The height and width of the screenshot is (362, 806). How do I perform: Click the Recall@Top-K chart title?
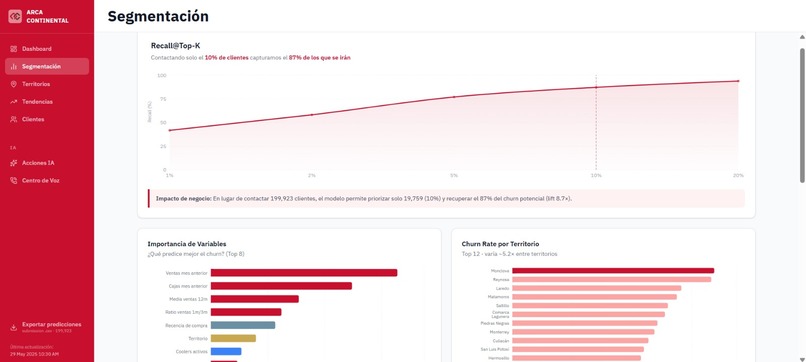point(175,46)
